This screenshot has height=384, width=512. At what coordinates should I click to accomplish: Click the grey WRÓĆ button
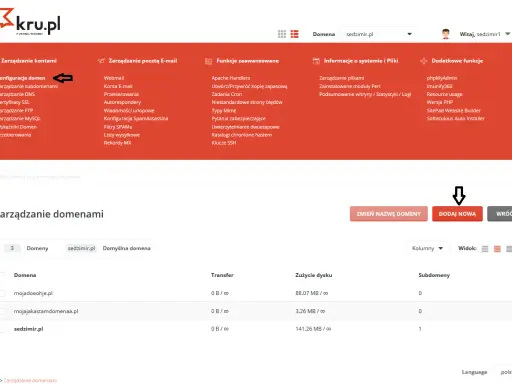coord(500,214)
